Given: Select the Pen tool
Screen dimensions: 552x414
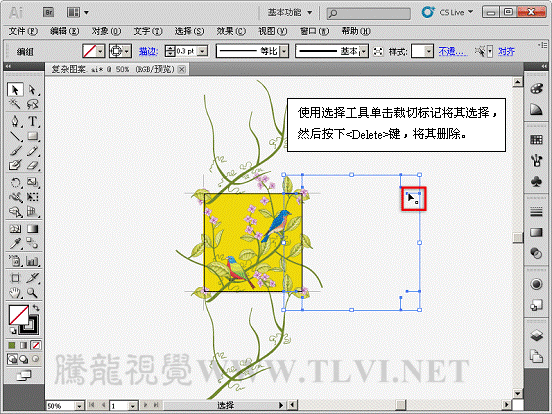Looking at the screenshot, I should pyautogui.click(x=15, y=121).
